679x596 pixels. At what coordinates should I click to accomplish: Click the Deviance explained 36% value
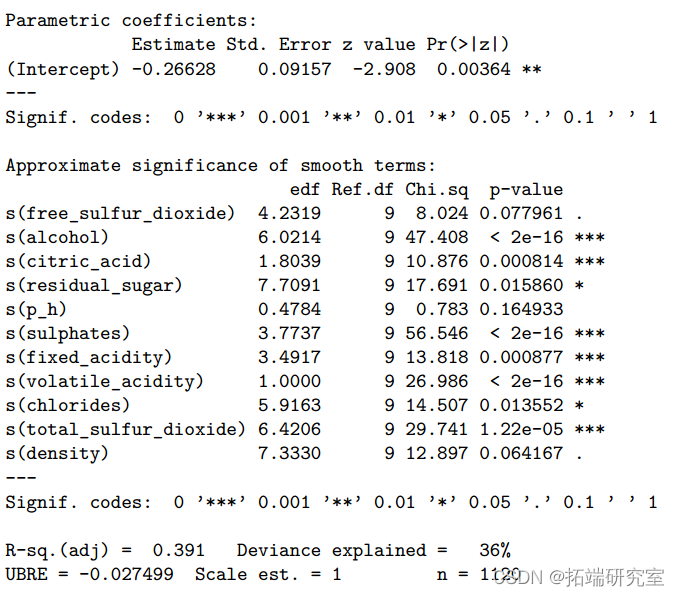coord(495,550)
